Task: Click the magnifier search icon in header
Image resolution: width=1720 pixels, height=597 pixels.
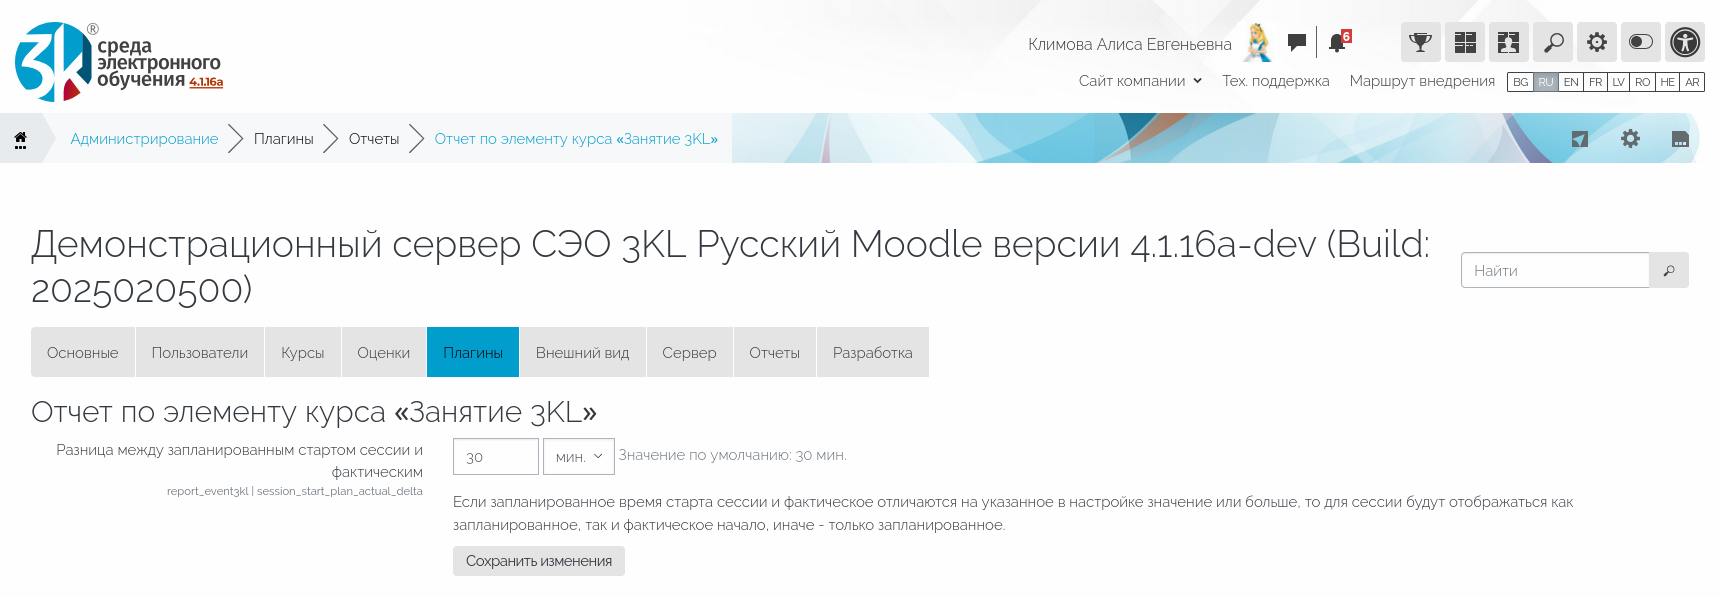Action: tap(1553, 42)
